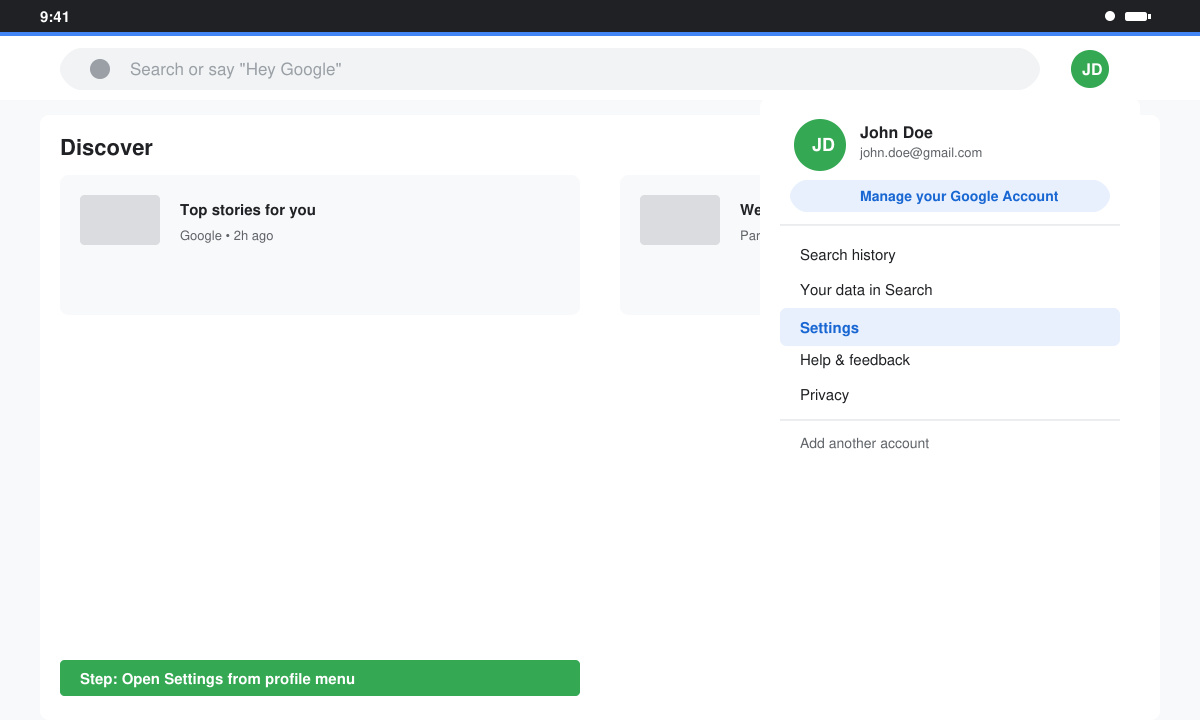
Task: Click the Top stories card thumbnail
Action: [x=120, y=220]
